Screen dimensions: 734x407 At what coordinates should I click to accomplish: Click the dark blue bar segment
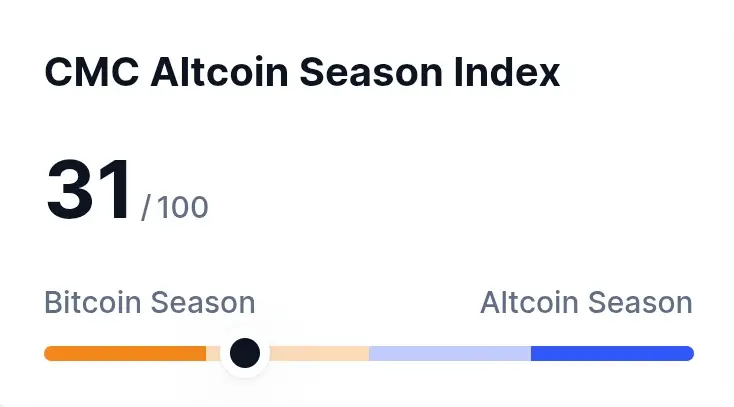pyautogui.click(x=610, y=353)
